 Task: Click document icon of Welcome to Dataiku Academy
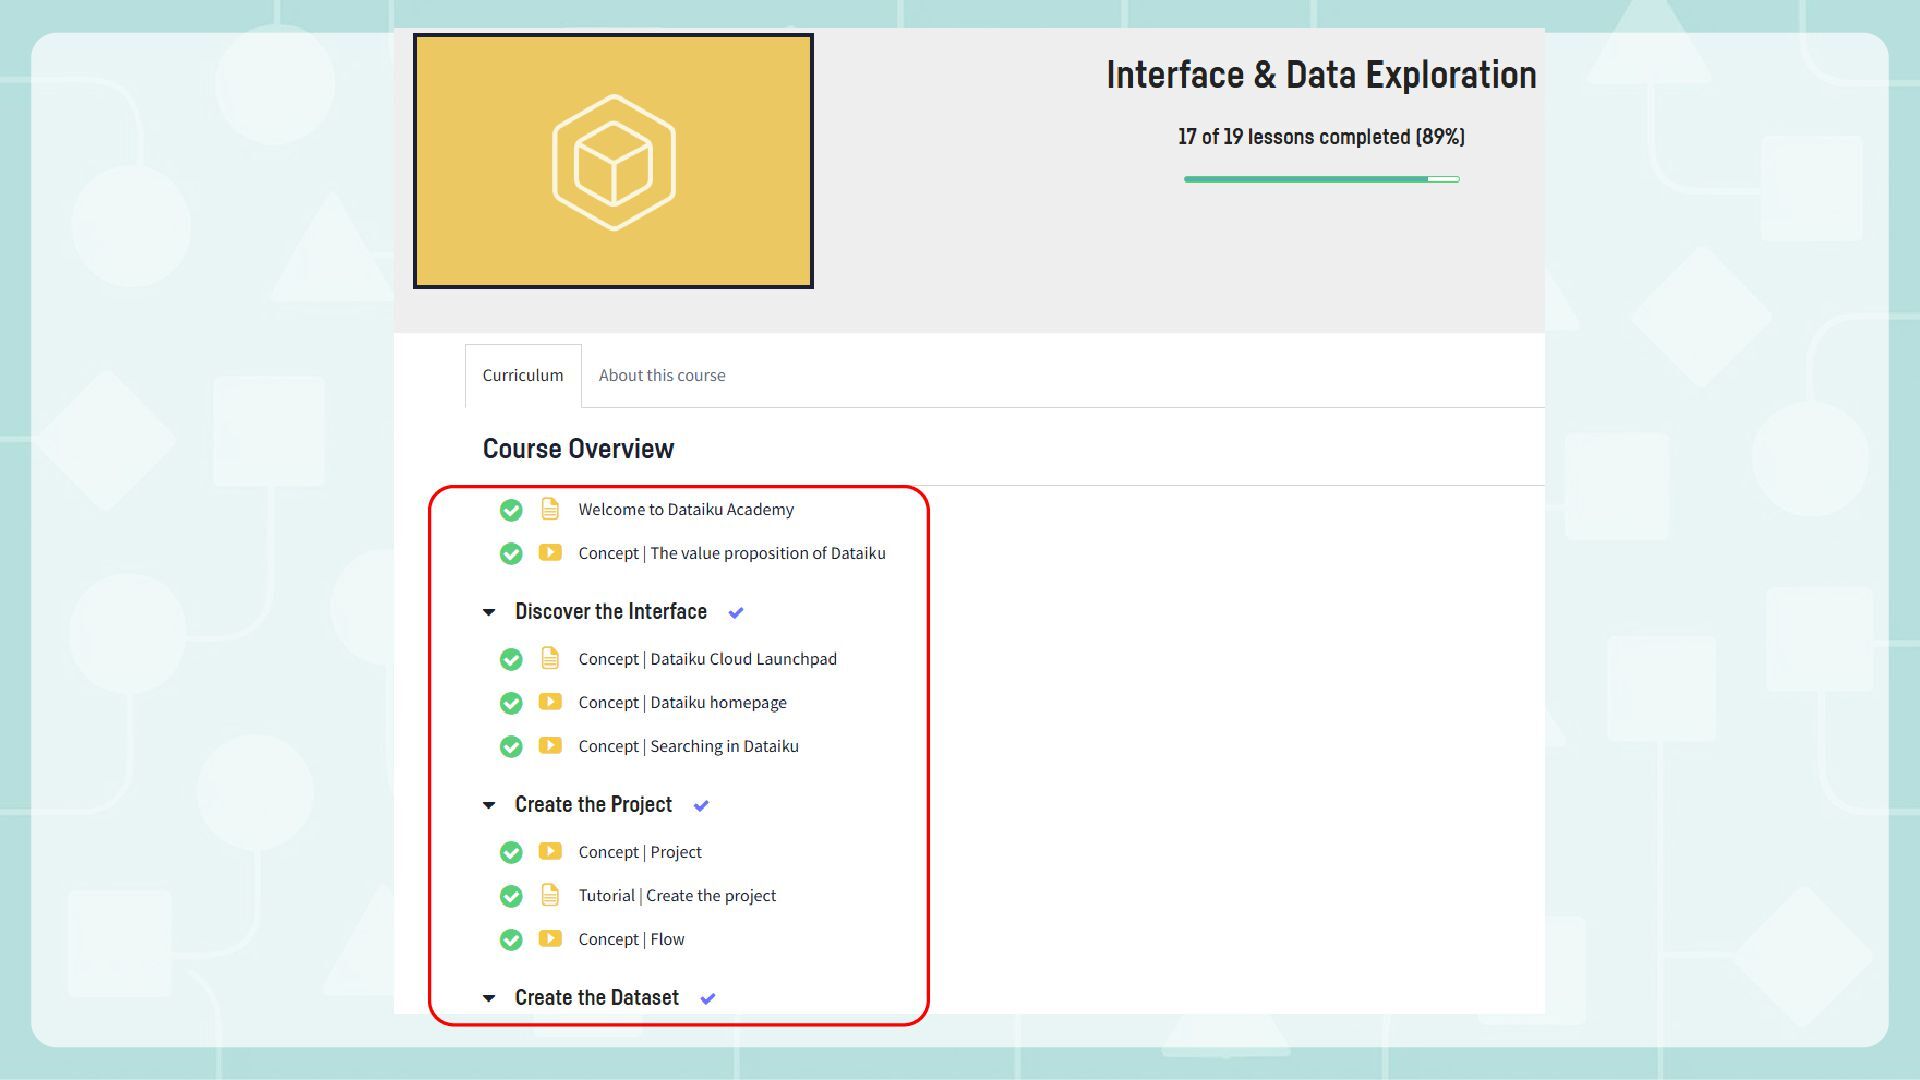[x=550, y=508]
